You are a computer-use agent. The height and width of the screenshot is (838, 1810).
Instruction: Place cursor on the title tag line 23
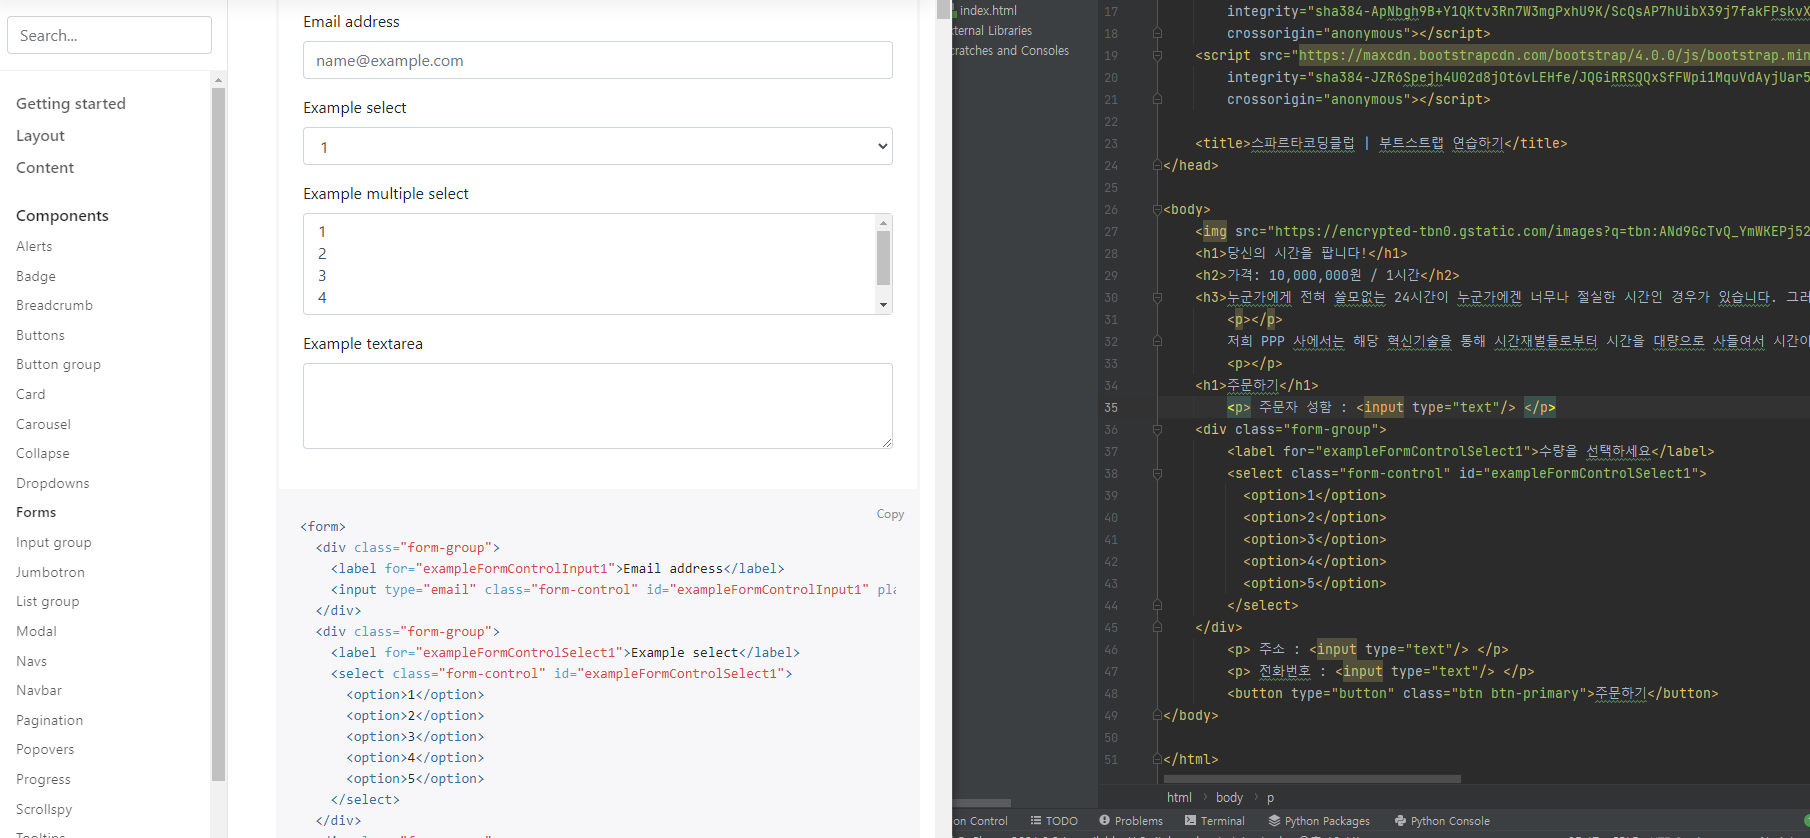tap(1381, 144)
